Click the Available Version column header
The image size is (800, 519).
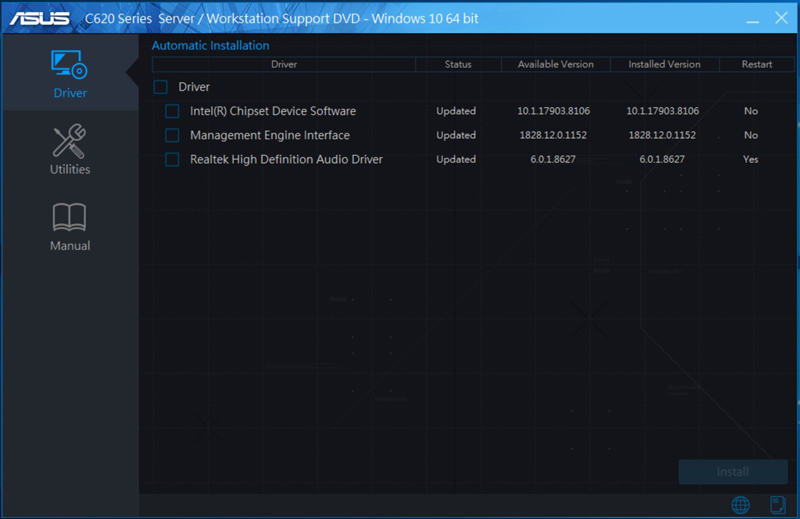click(x=555, y=64)
